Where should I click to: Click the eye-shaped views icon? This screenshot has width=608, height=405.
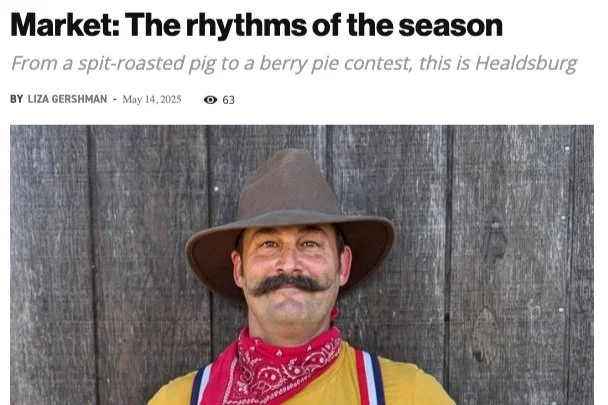coord(210,100)
